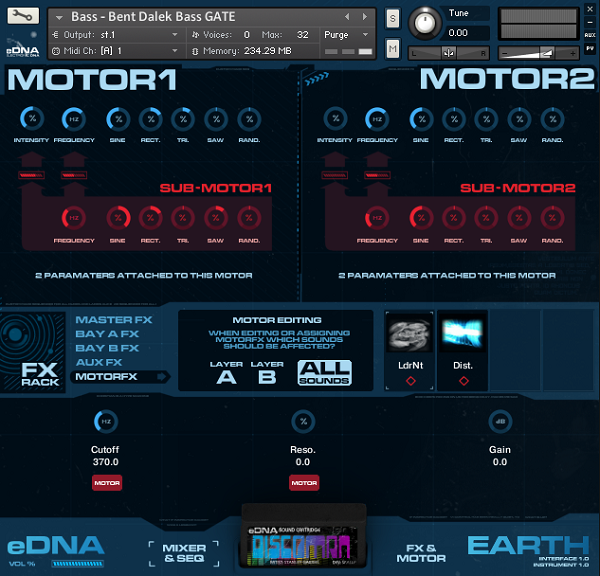The height and width of the screenshot is (576, 600).
Task: Click the Tune knob
Action: (x=425, y=23)
